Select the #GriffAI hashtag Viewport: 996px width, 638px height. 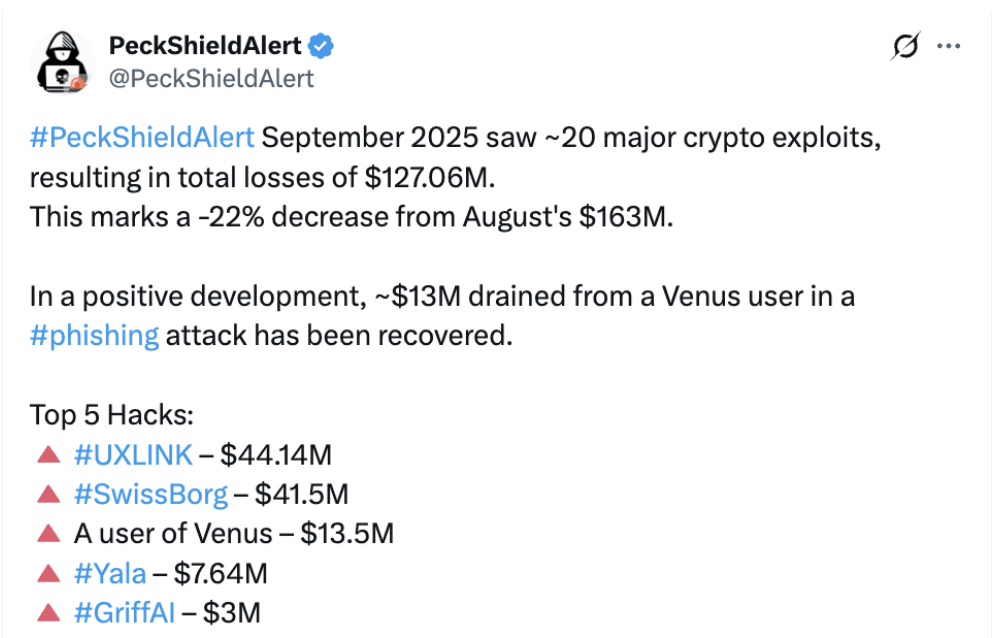124,612
